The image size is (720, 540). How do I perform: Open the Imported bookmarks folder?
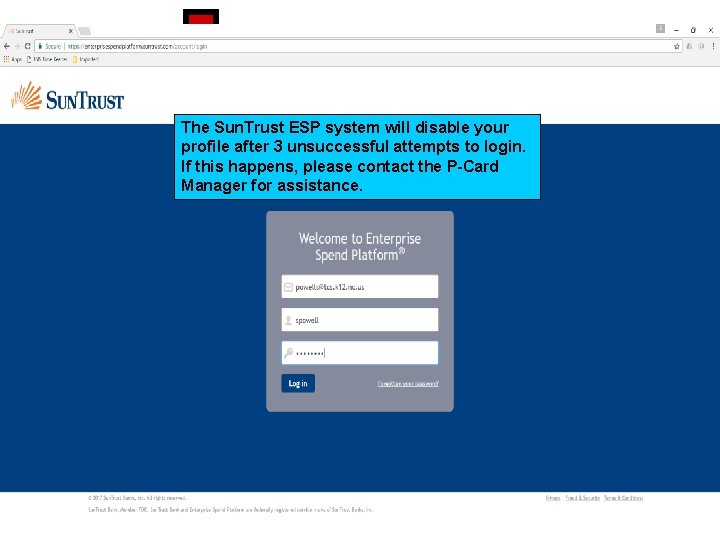pyautogui.click(x=86, y=59)
